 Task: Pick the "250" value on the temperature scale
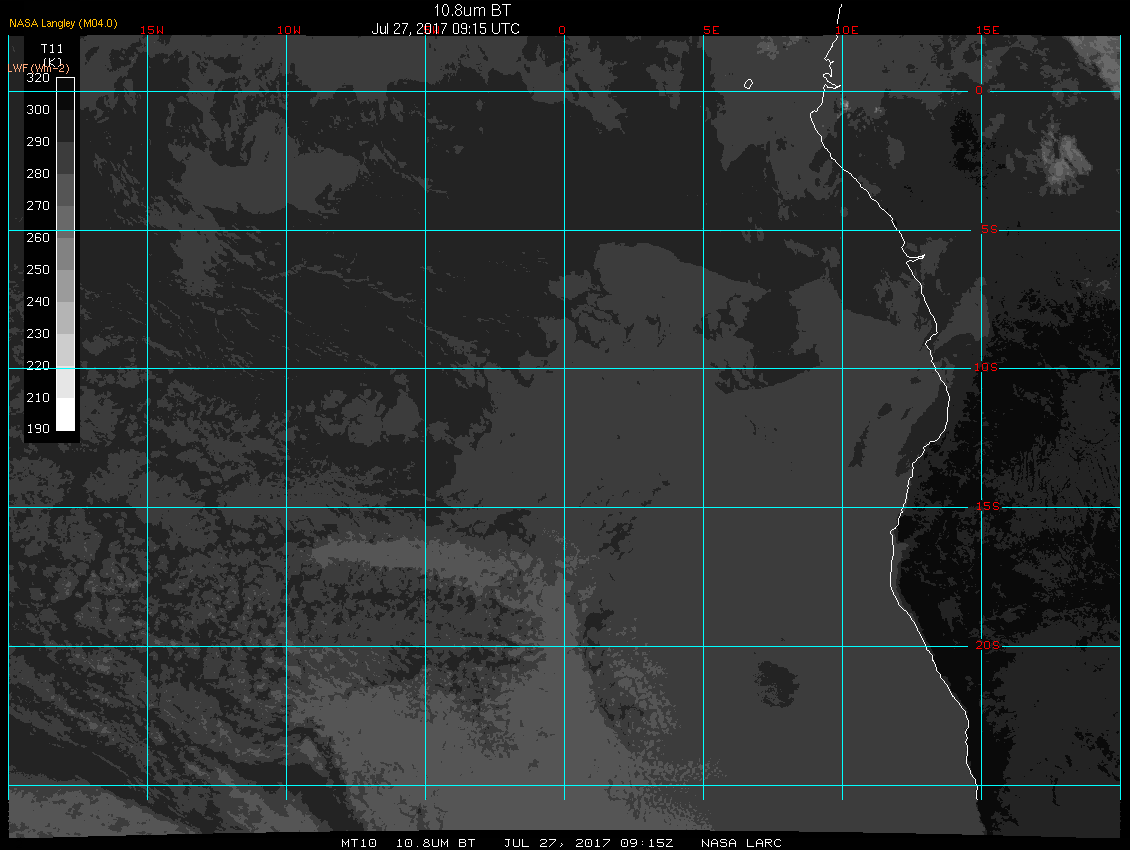(x=38, y=270)
